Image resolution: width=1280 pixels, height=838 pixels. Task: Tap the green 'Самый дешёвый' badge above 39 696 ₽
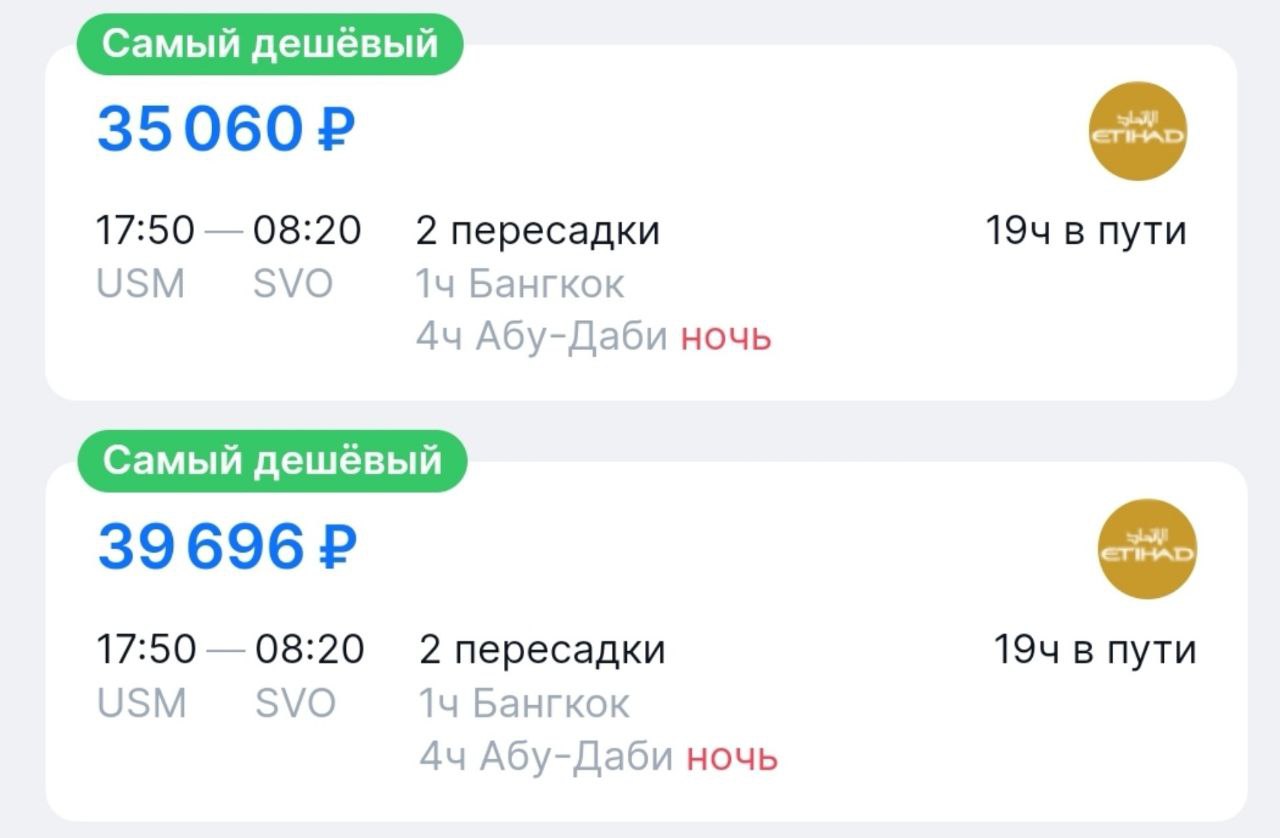[272, 461]
